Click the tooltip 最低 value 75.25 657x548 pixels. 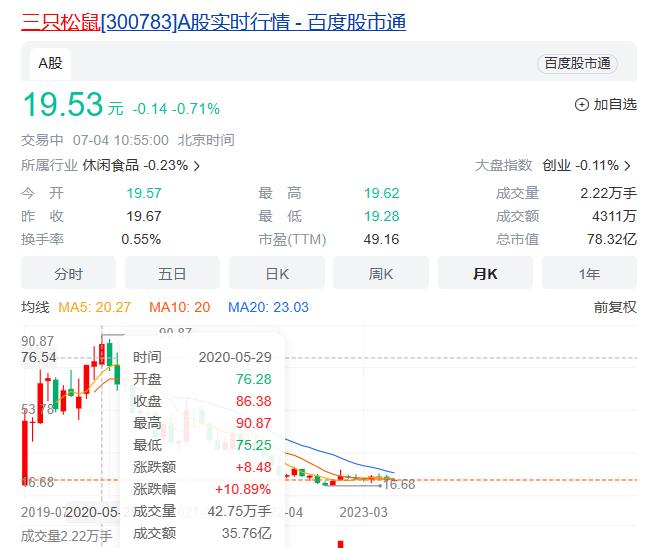(253, 445)
